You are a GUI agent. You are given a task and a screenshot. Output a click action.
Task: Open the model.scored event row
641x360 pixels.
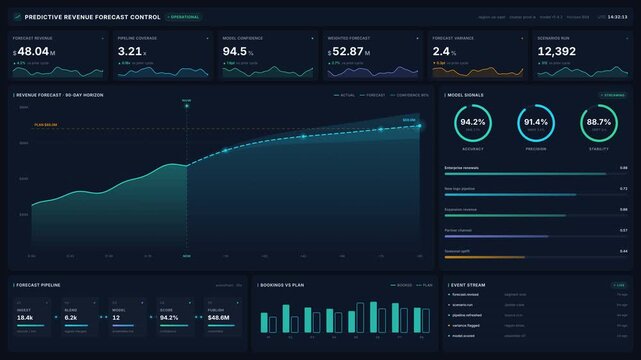click(x=538, y=336)
